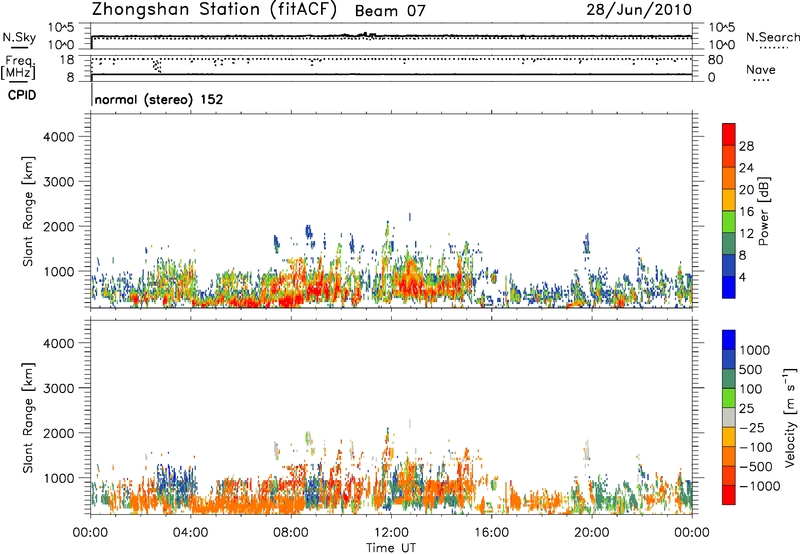Viewport: 800px width, 554px height.
Task: Click the 'CPID' label
Action: [x=22, y=95]
